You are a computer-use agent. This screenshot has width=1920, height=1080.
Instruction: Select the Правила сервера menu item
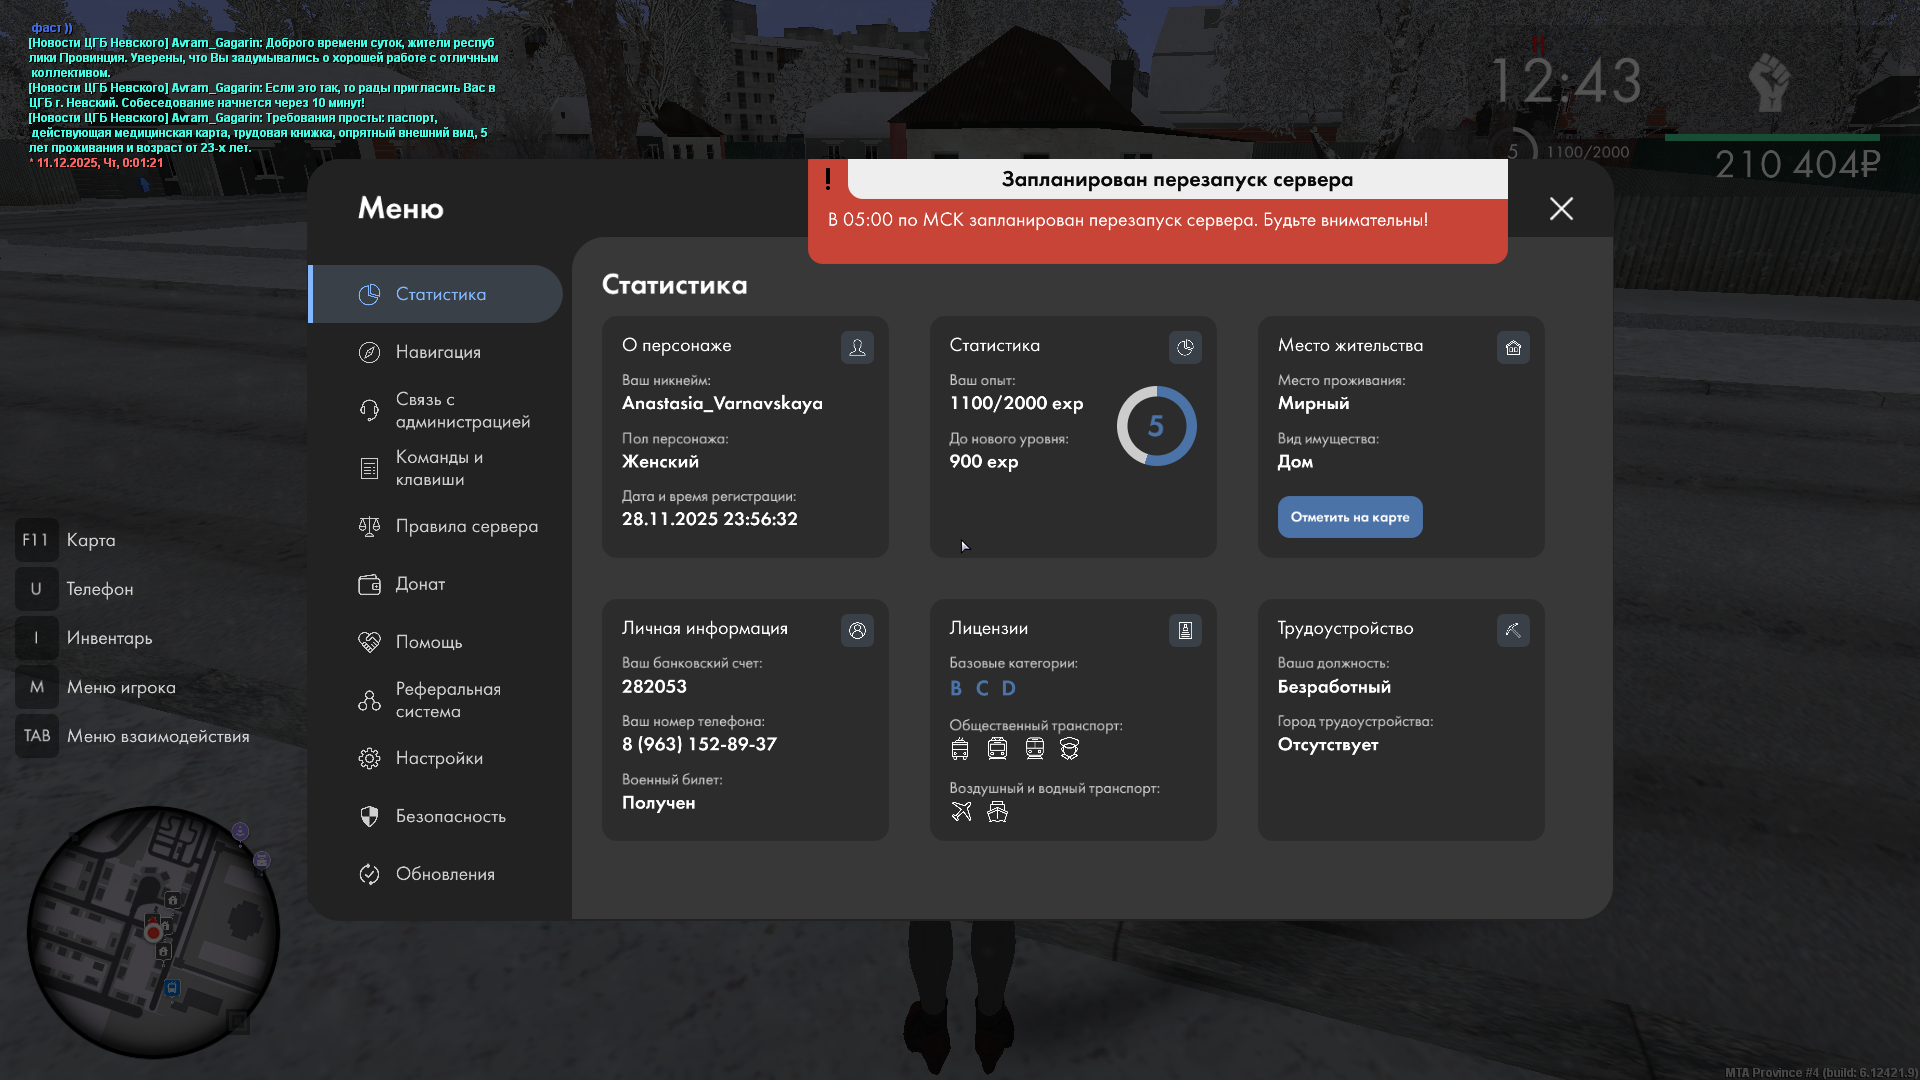point(466,526)
